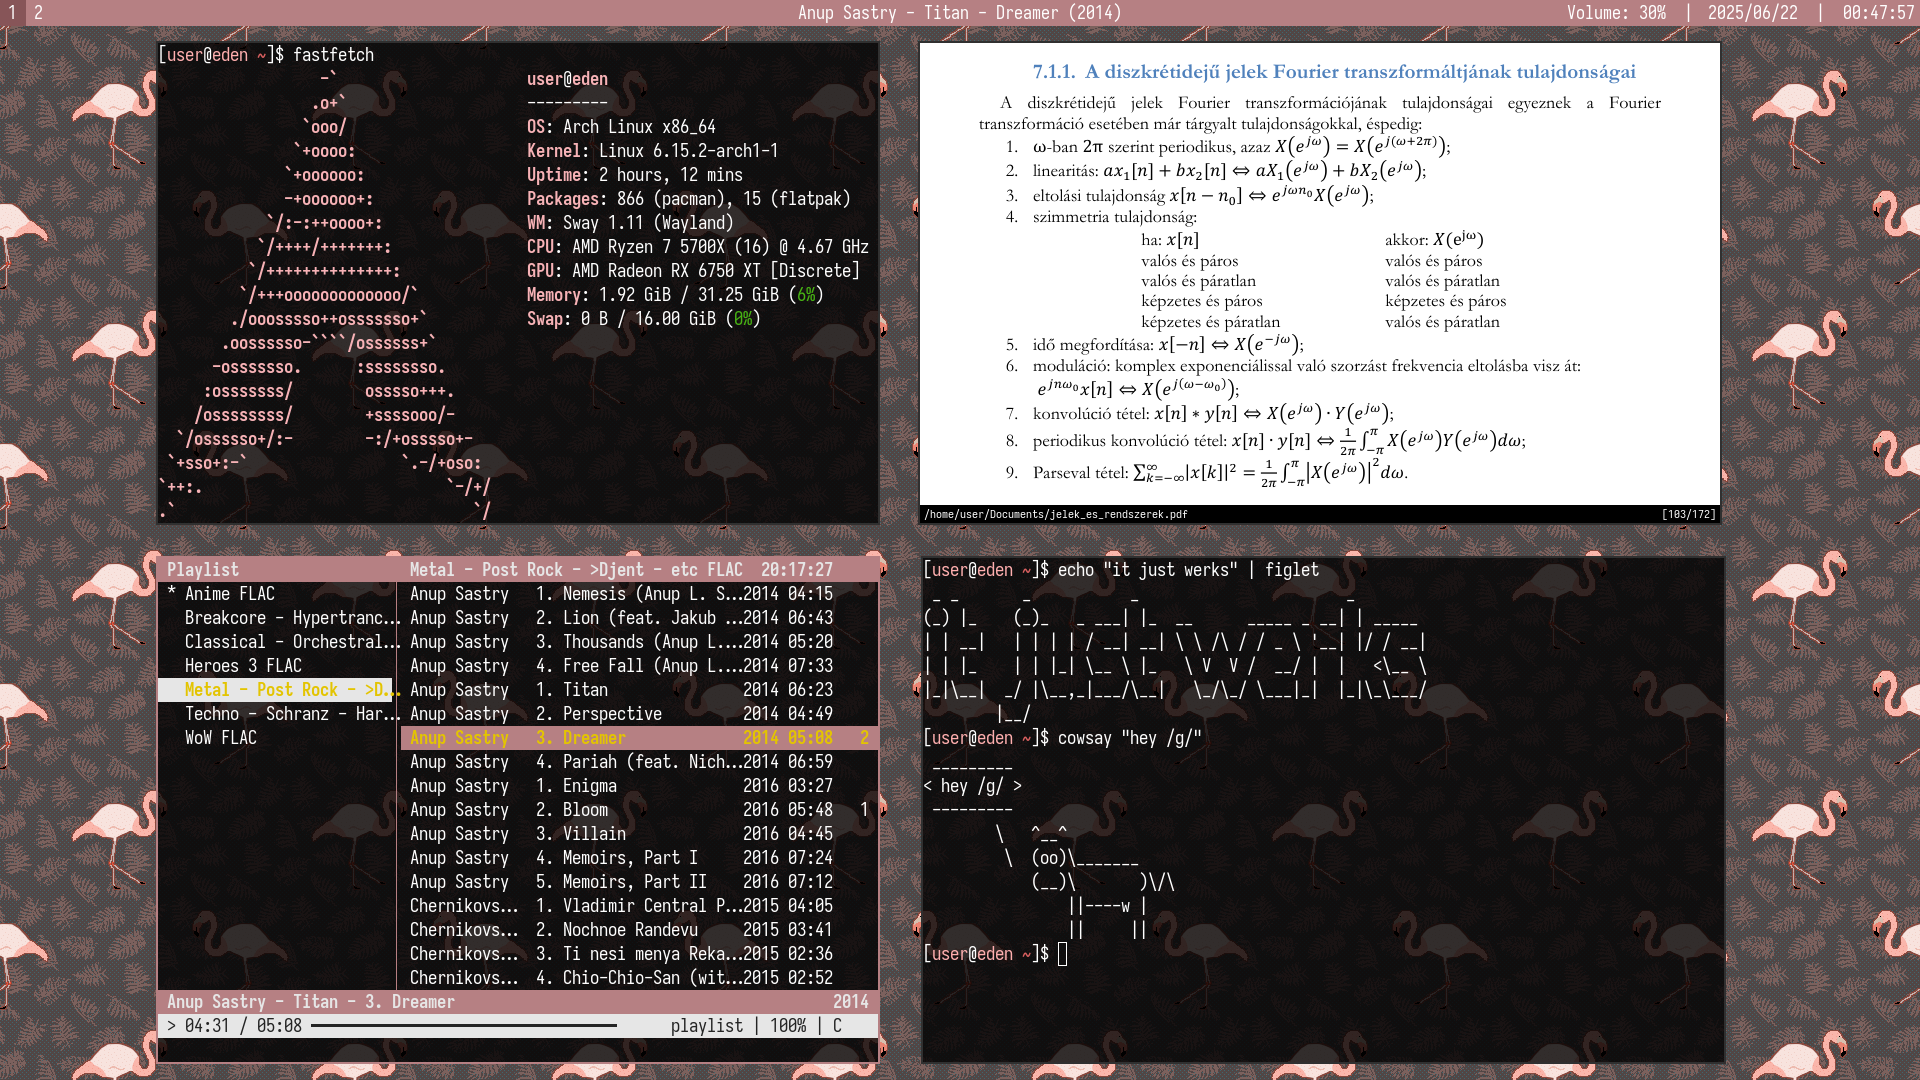Click the echo "it just werks" | figlet command

coord(1188,570)
